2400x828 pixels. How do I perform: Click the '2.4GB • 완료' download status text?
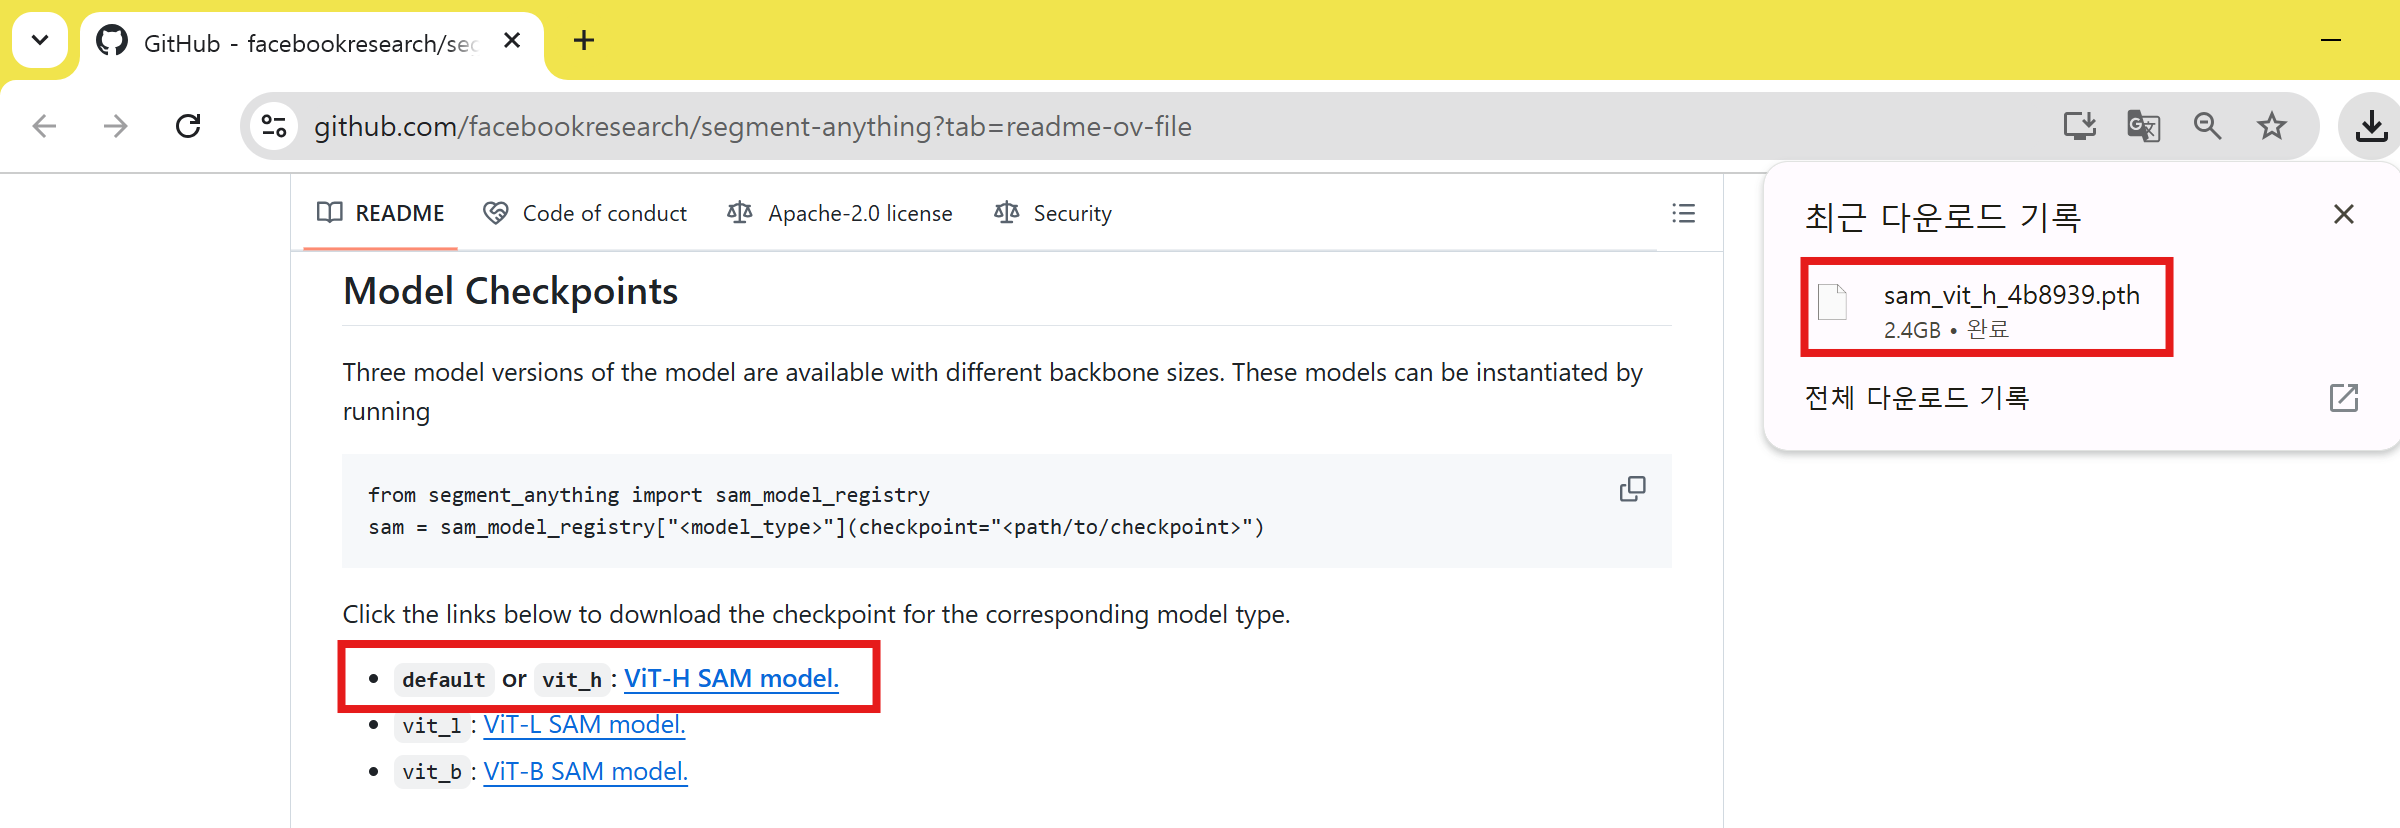[1946, 329]
